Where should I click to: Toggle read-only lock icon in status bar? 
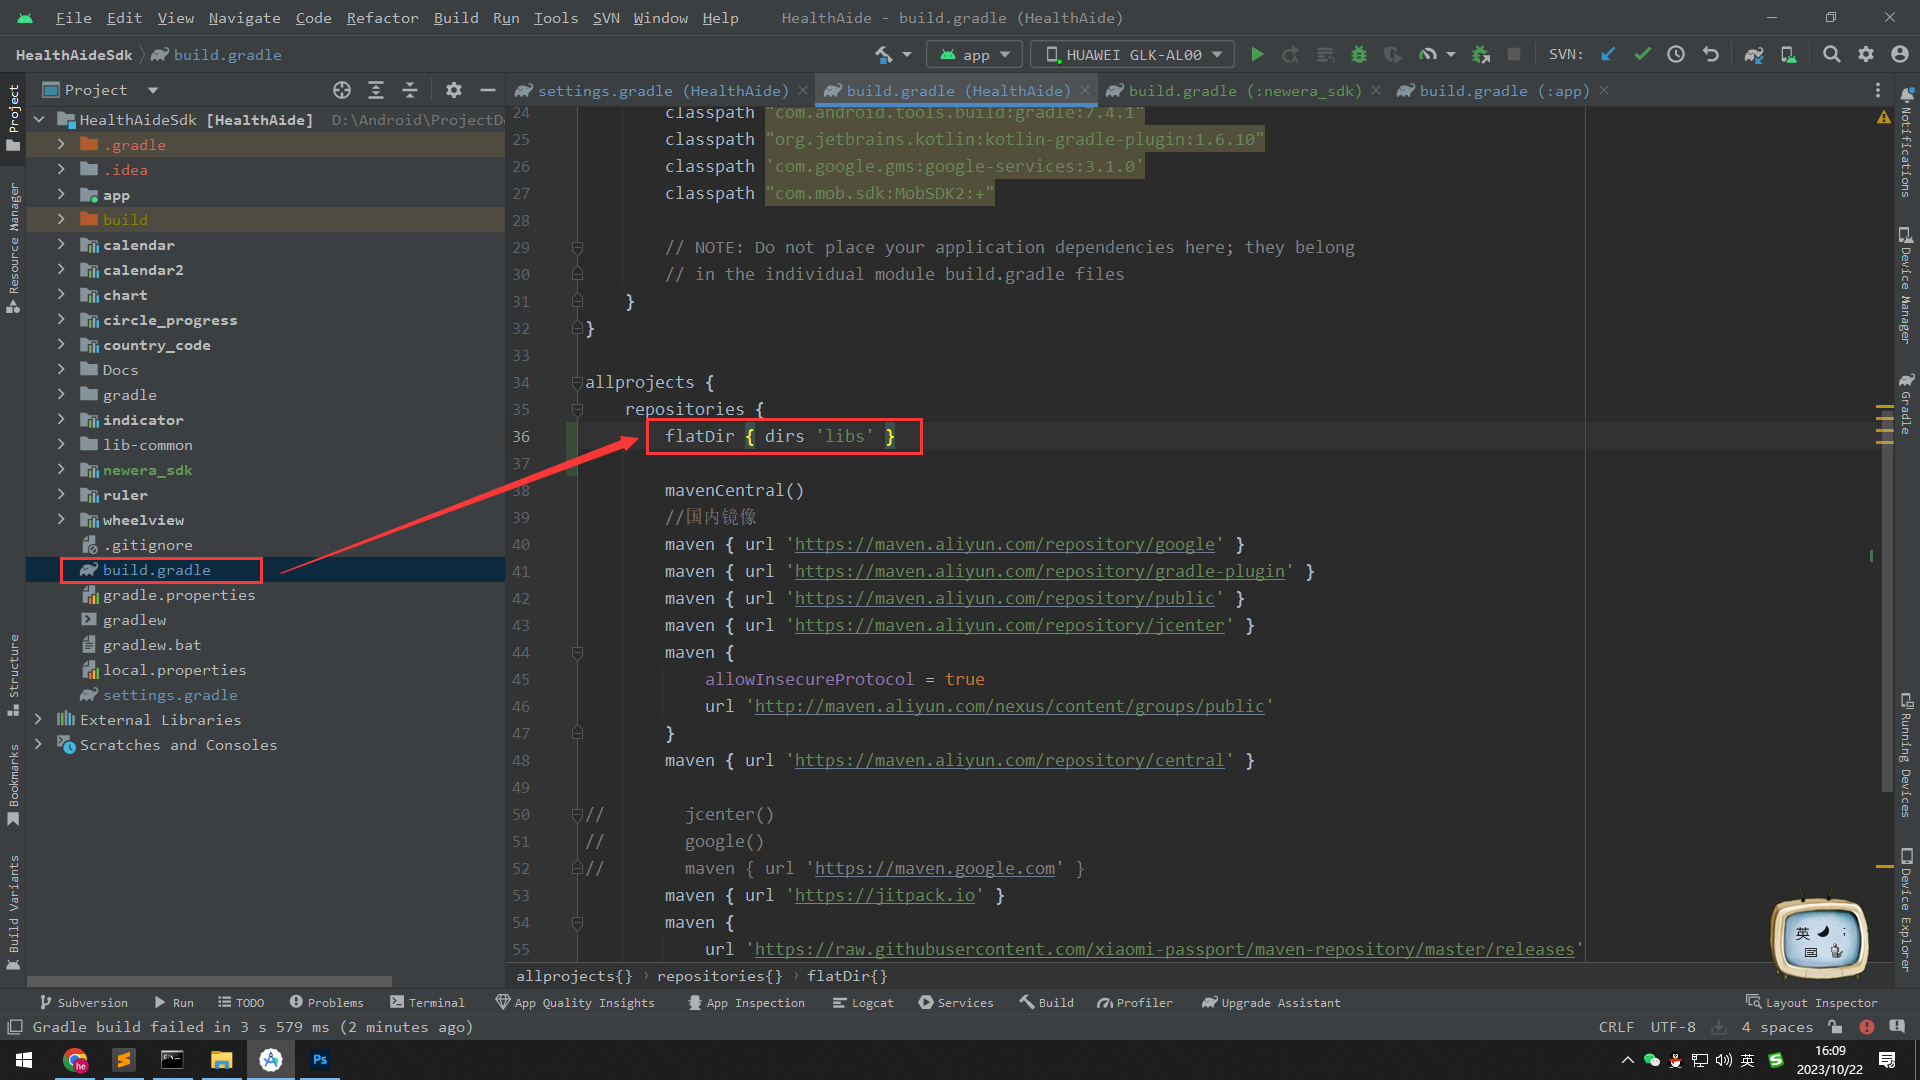pyautogui.click(x=1835, y=1027)
